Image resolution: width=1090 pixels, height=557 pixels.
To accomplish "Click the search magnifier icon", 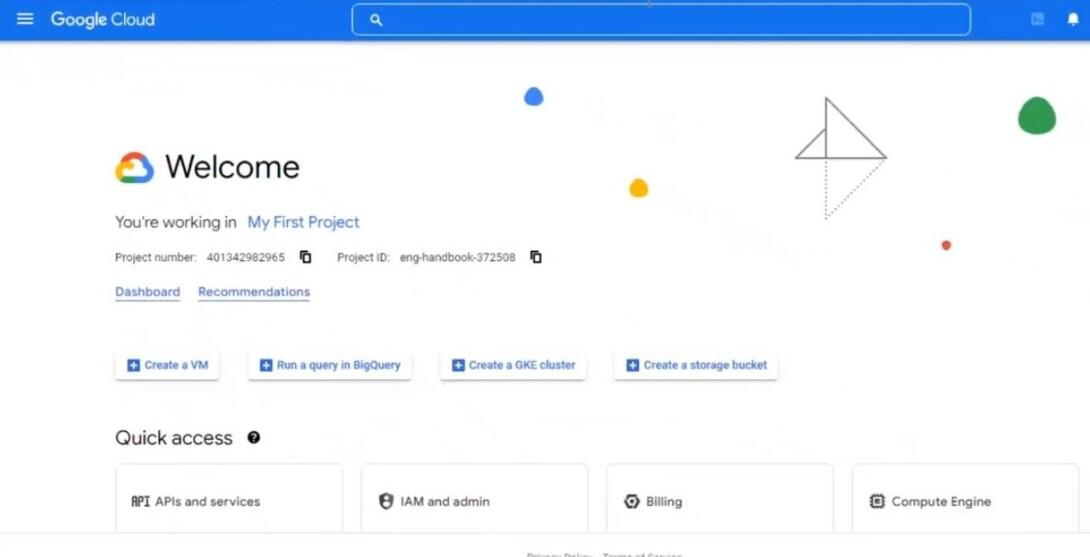I will [376, 20].
